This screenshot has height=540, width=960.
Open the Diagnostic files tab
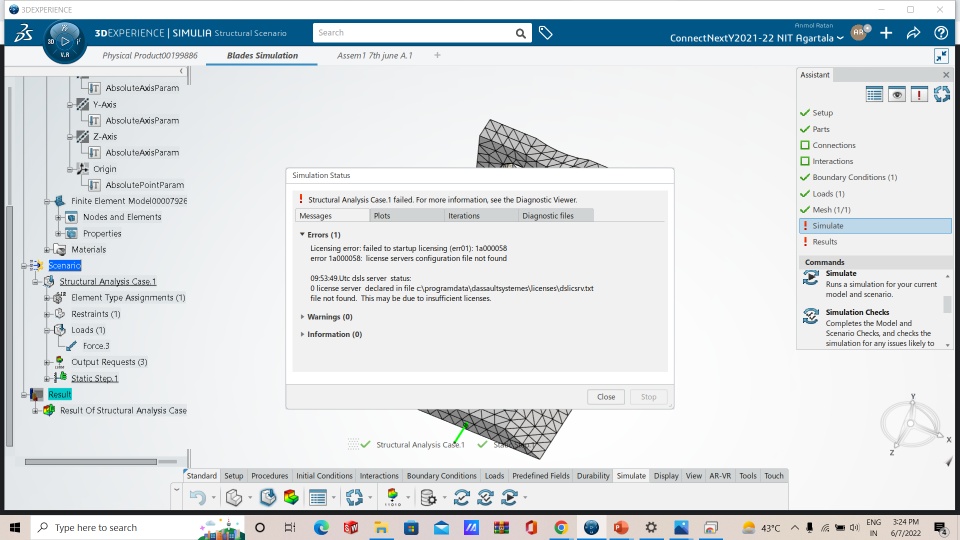coord(556,216)
